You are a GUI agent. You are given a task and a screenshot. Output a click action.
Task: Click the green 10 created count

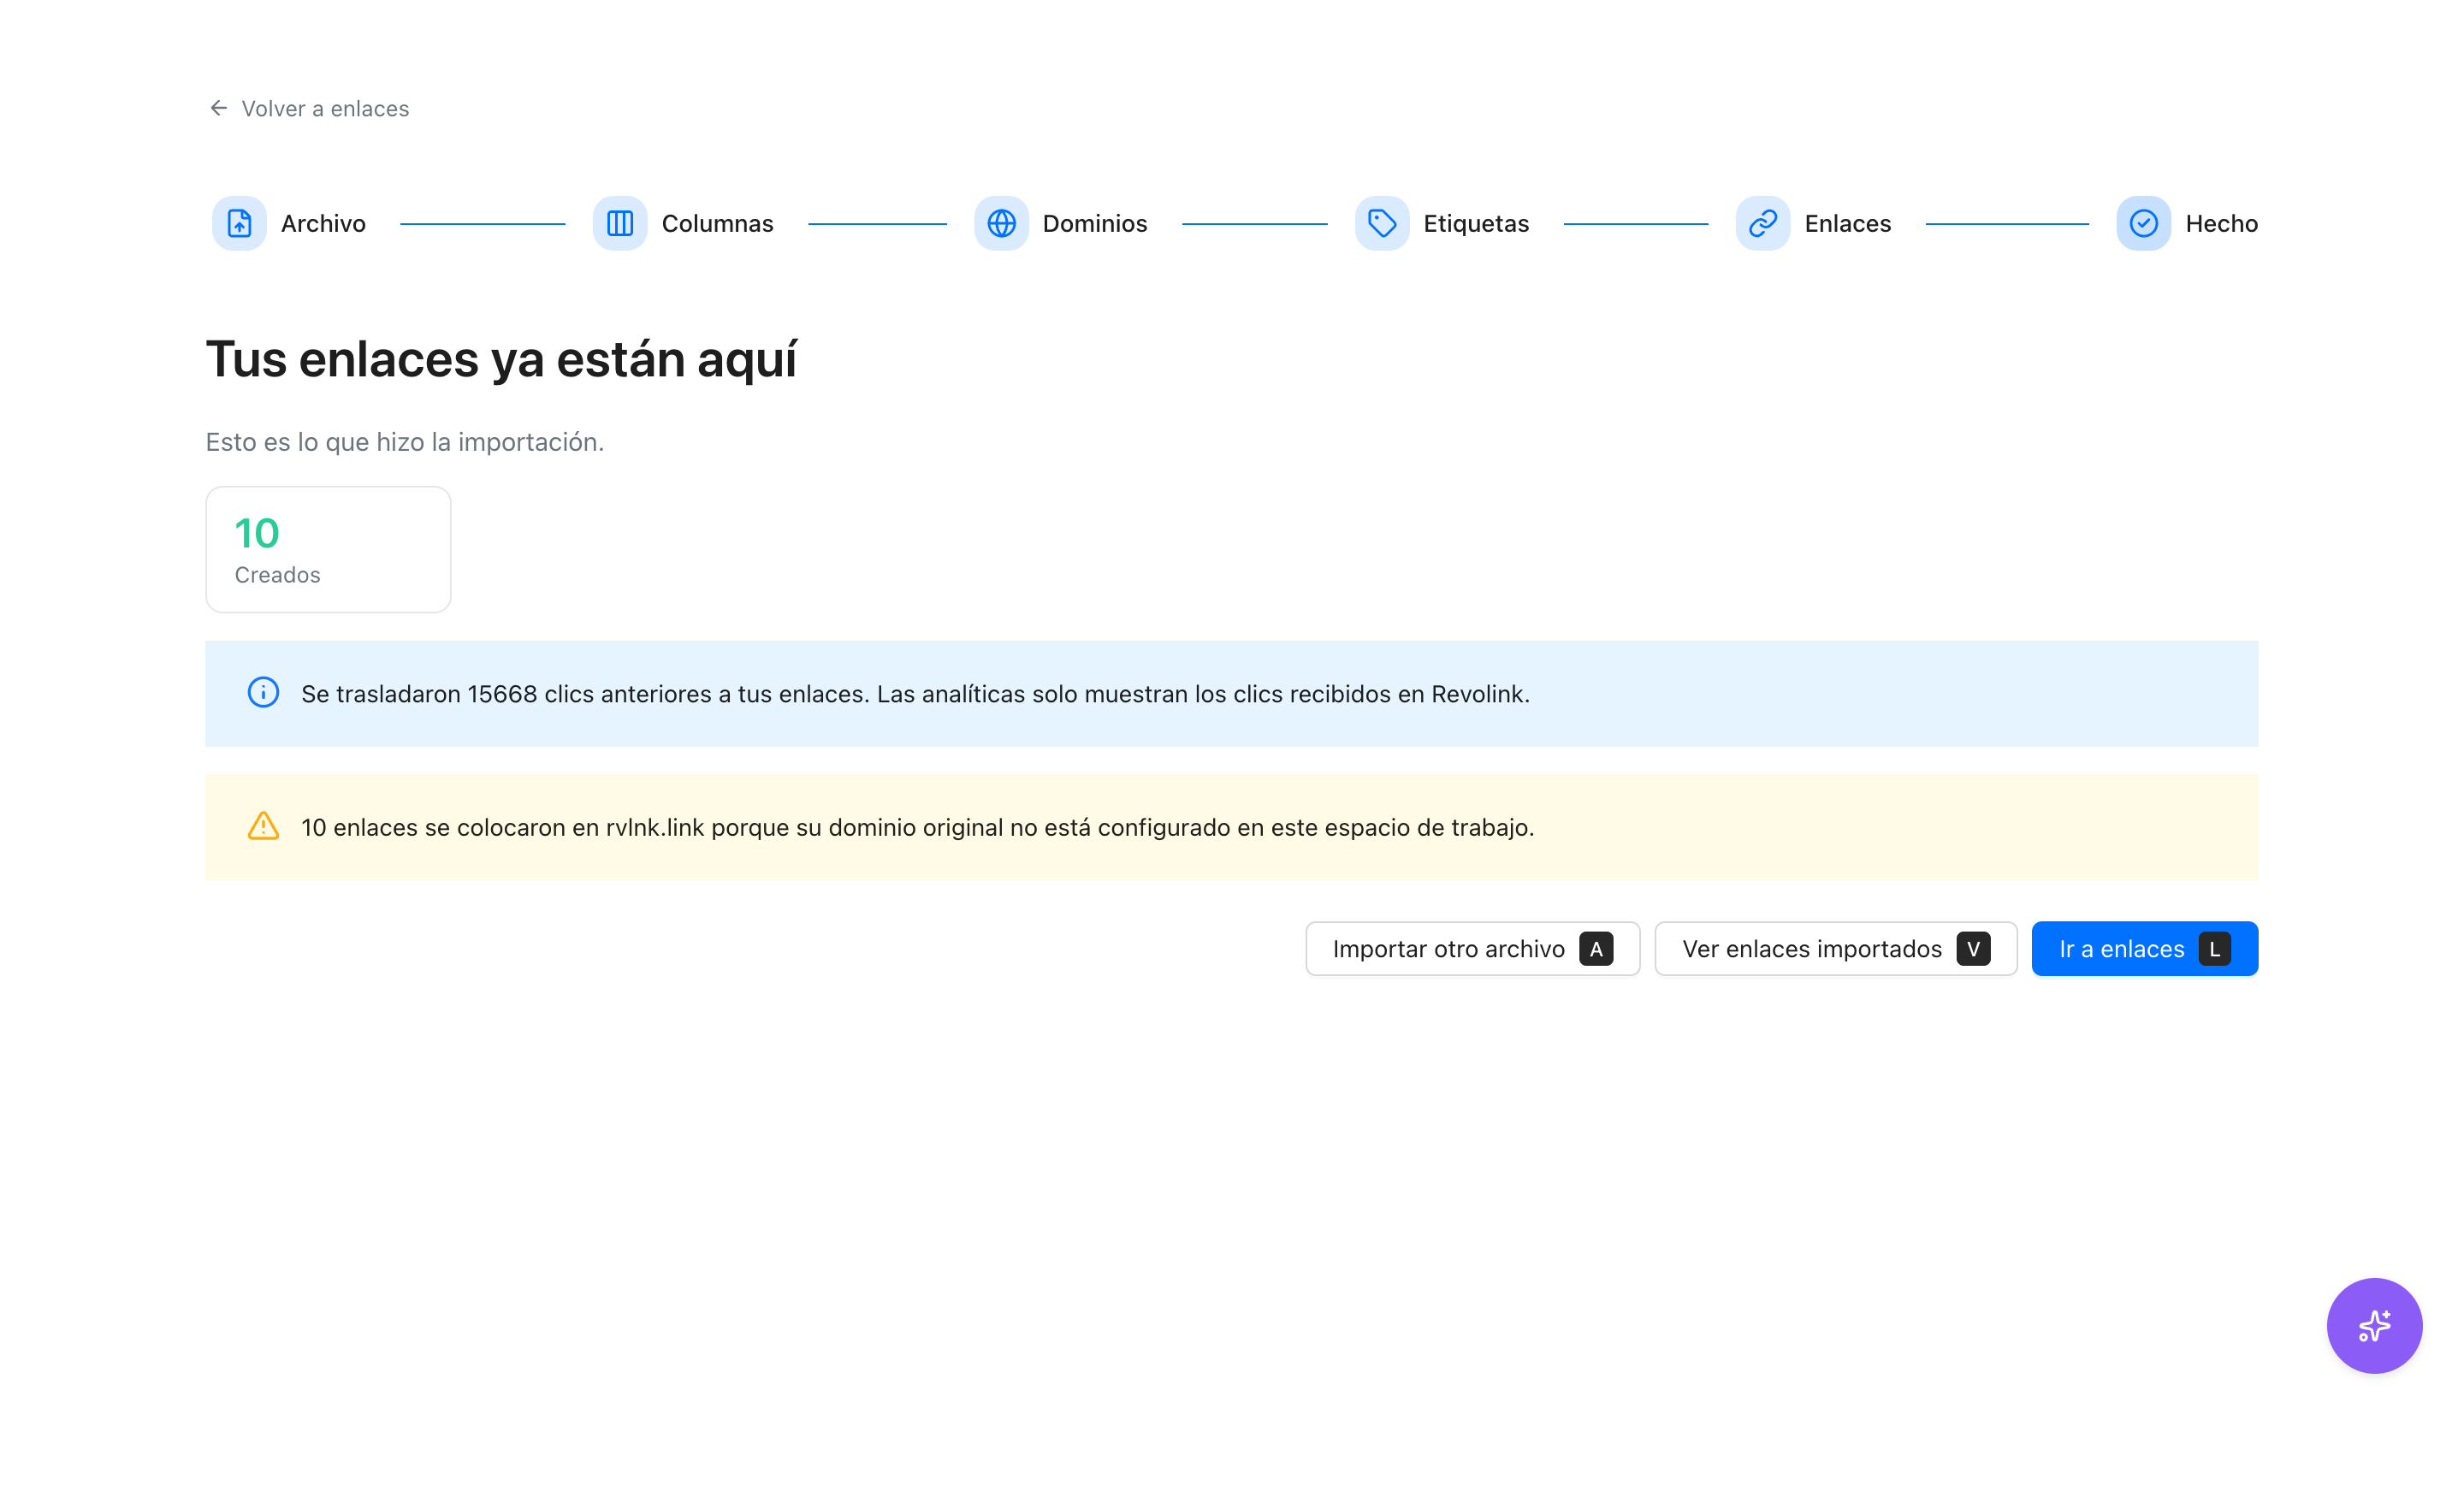257,533
